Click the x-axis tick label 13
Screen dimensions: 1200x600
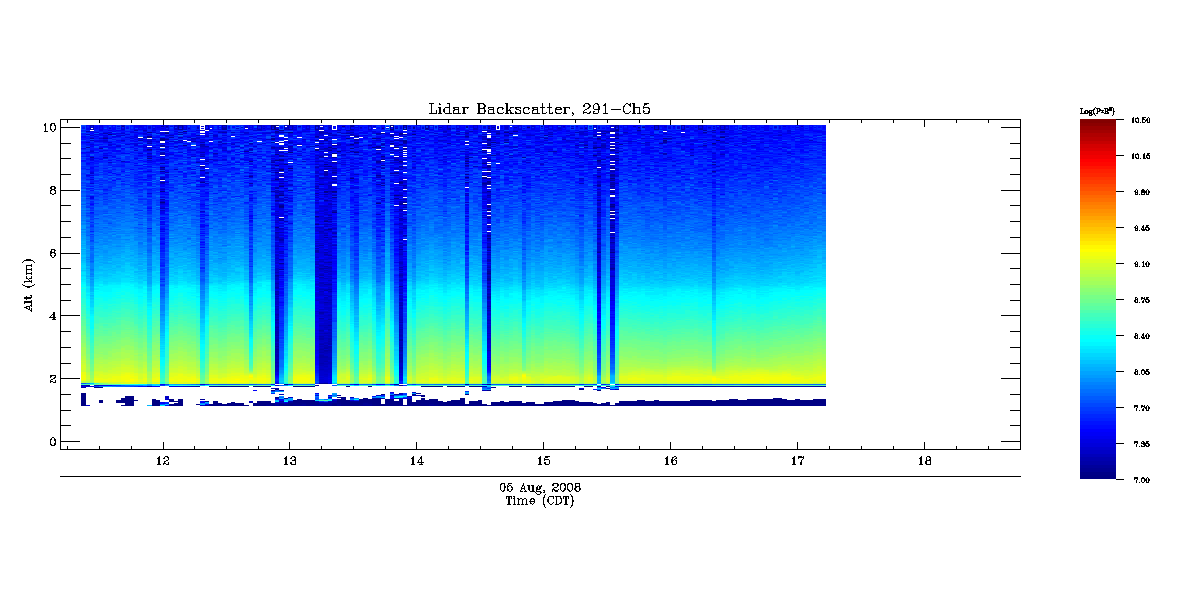[x=290, y=462]
